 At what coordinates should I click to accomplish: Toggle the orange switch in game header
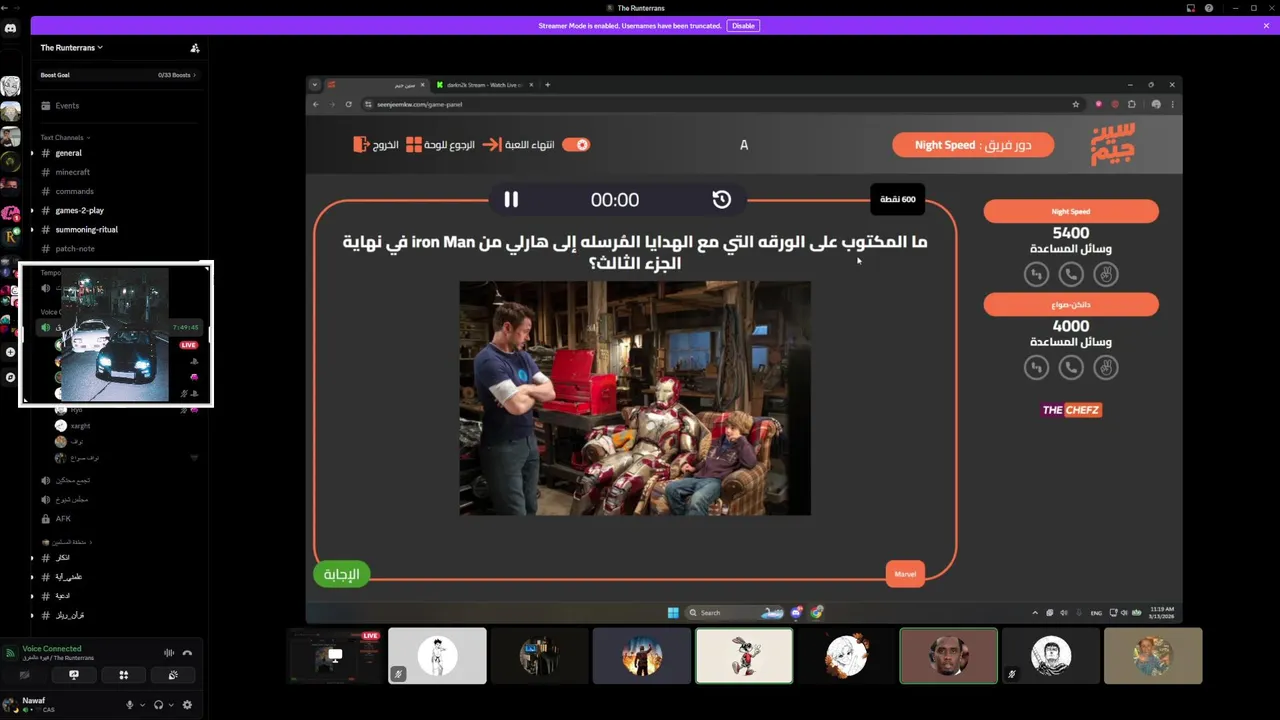point(576,145)
